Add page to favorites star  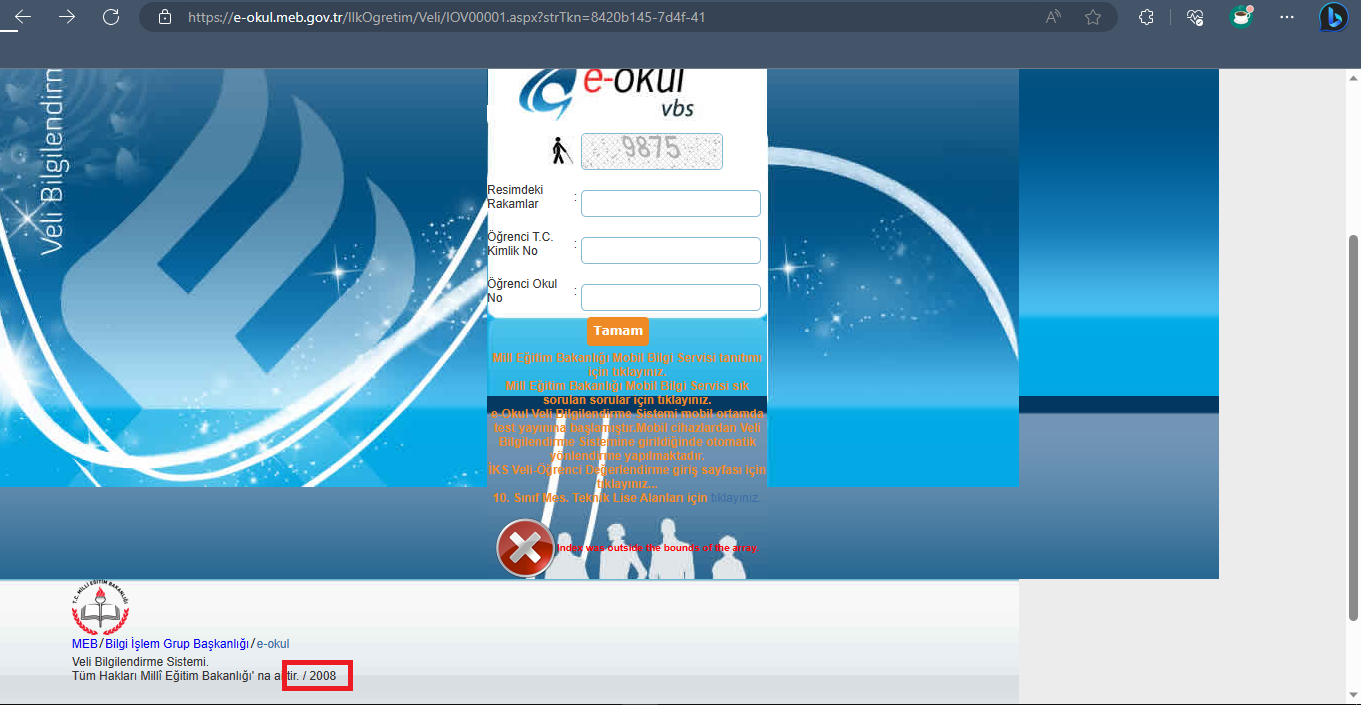(1093, 17)
